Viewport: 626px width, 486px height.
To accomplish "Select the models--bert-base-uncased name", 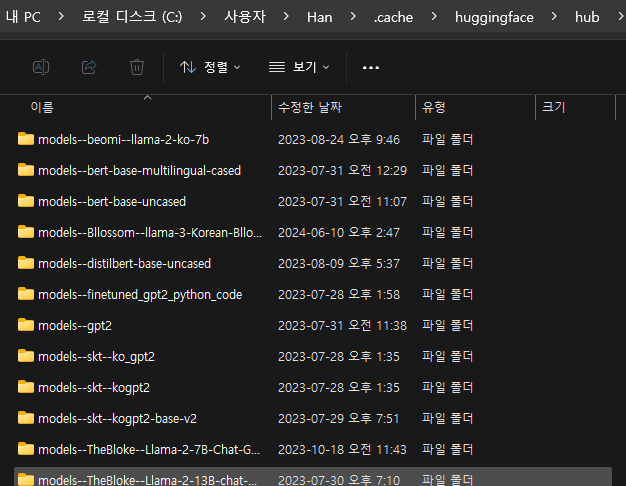I will pos(112,202).
